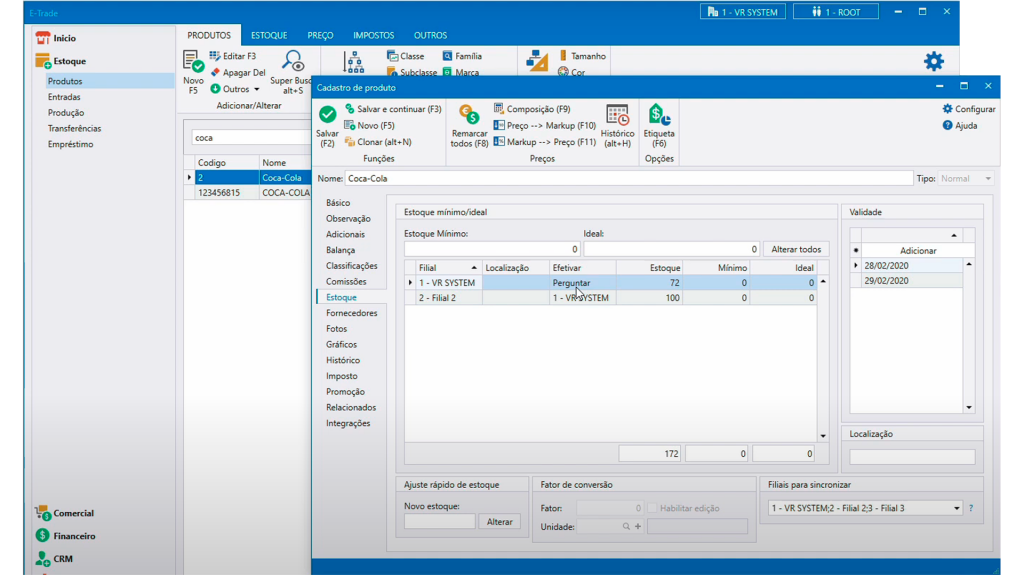Select Fornecedores in the side list
The image size is (1024, 576).
coord(351,313)
